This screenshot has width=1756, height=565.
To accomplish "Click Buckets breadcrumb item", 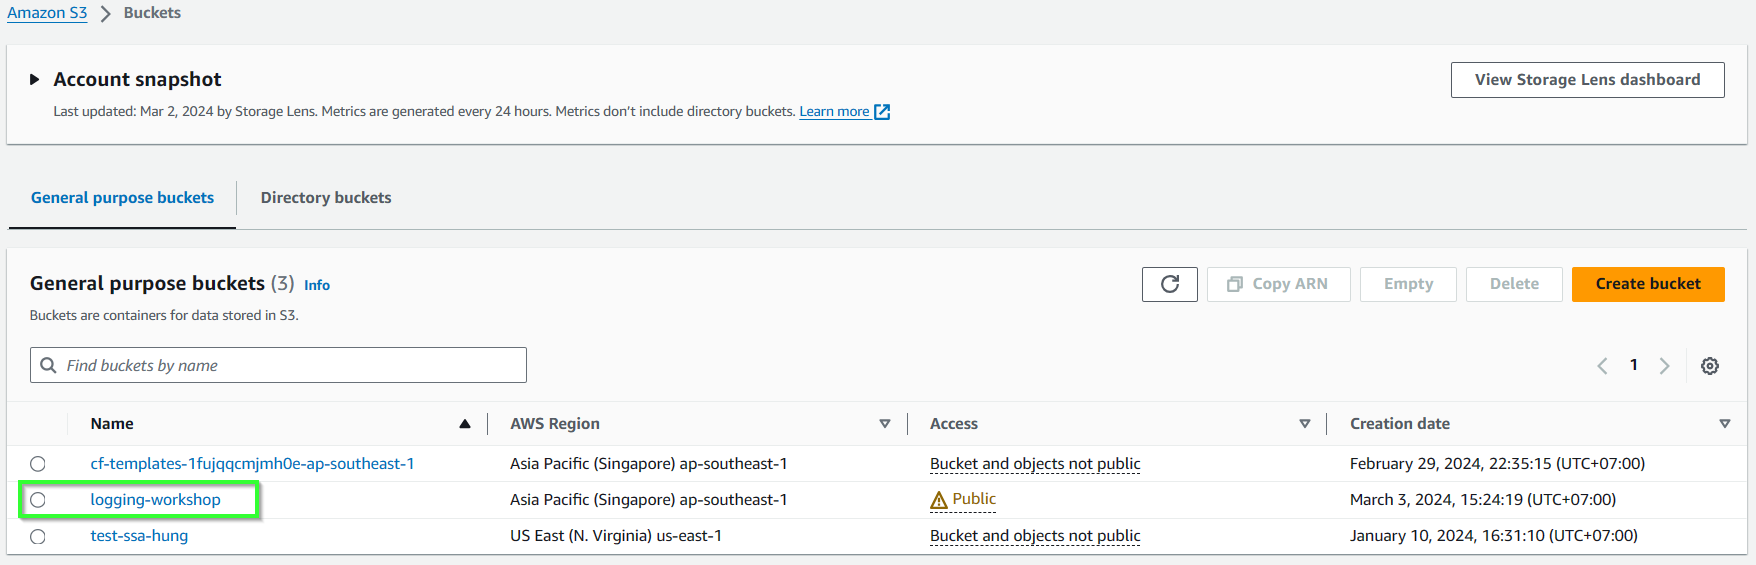I will [152, 13].
